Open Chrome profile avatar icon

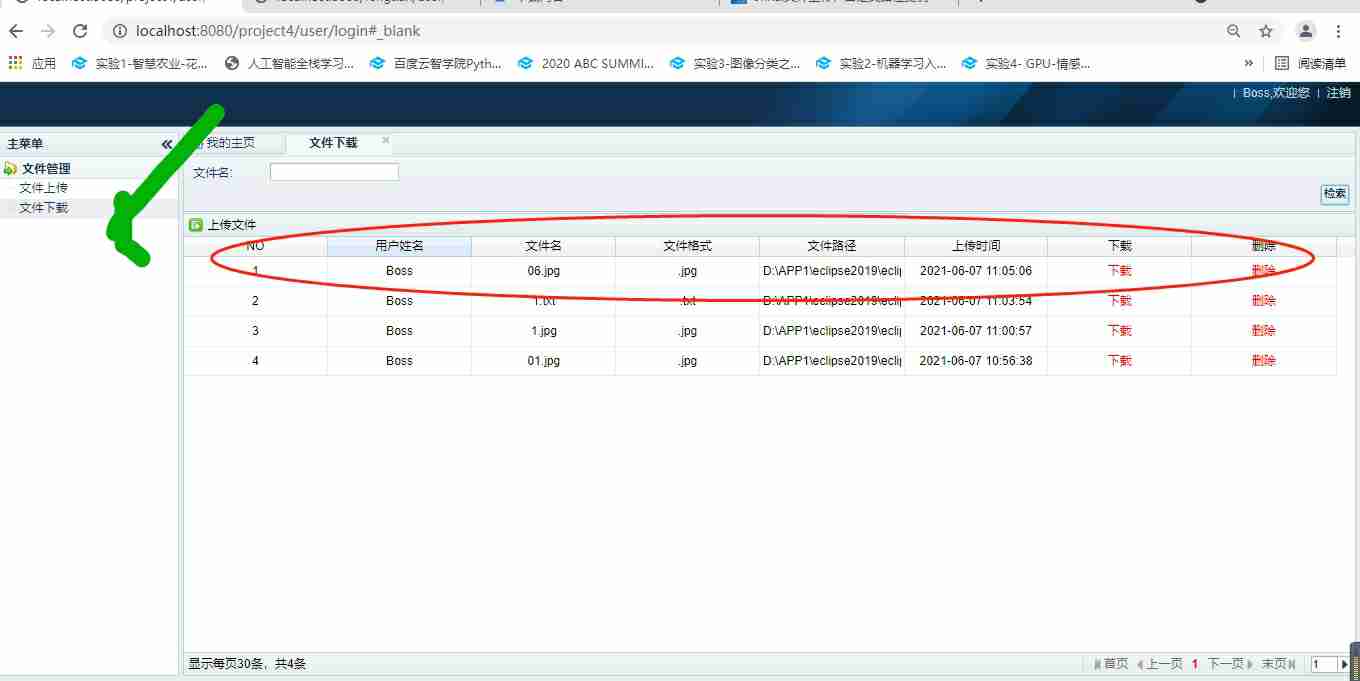point(1305,31)
